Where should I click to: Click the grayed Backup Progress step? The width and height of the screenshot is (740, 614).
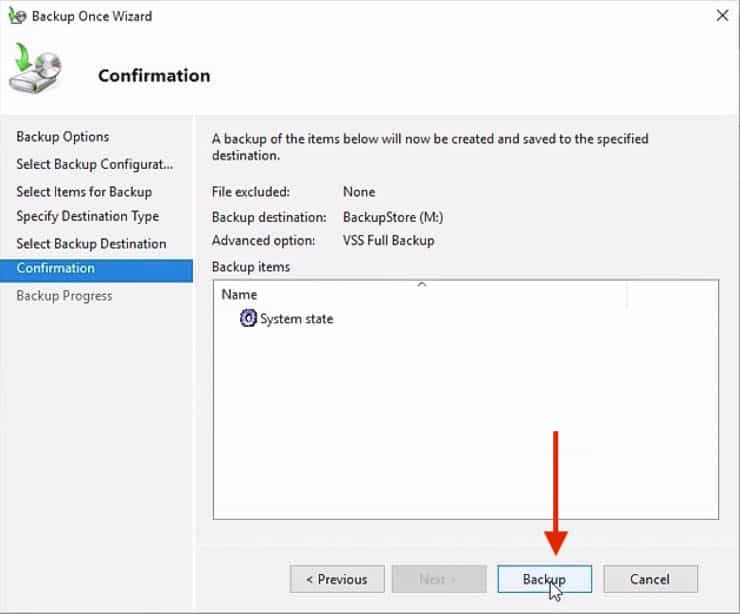[64, 296]
